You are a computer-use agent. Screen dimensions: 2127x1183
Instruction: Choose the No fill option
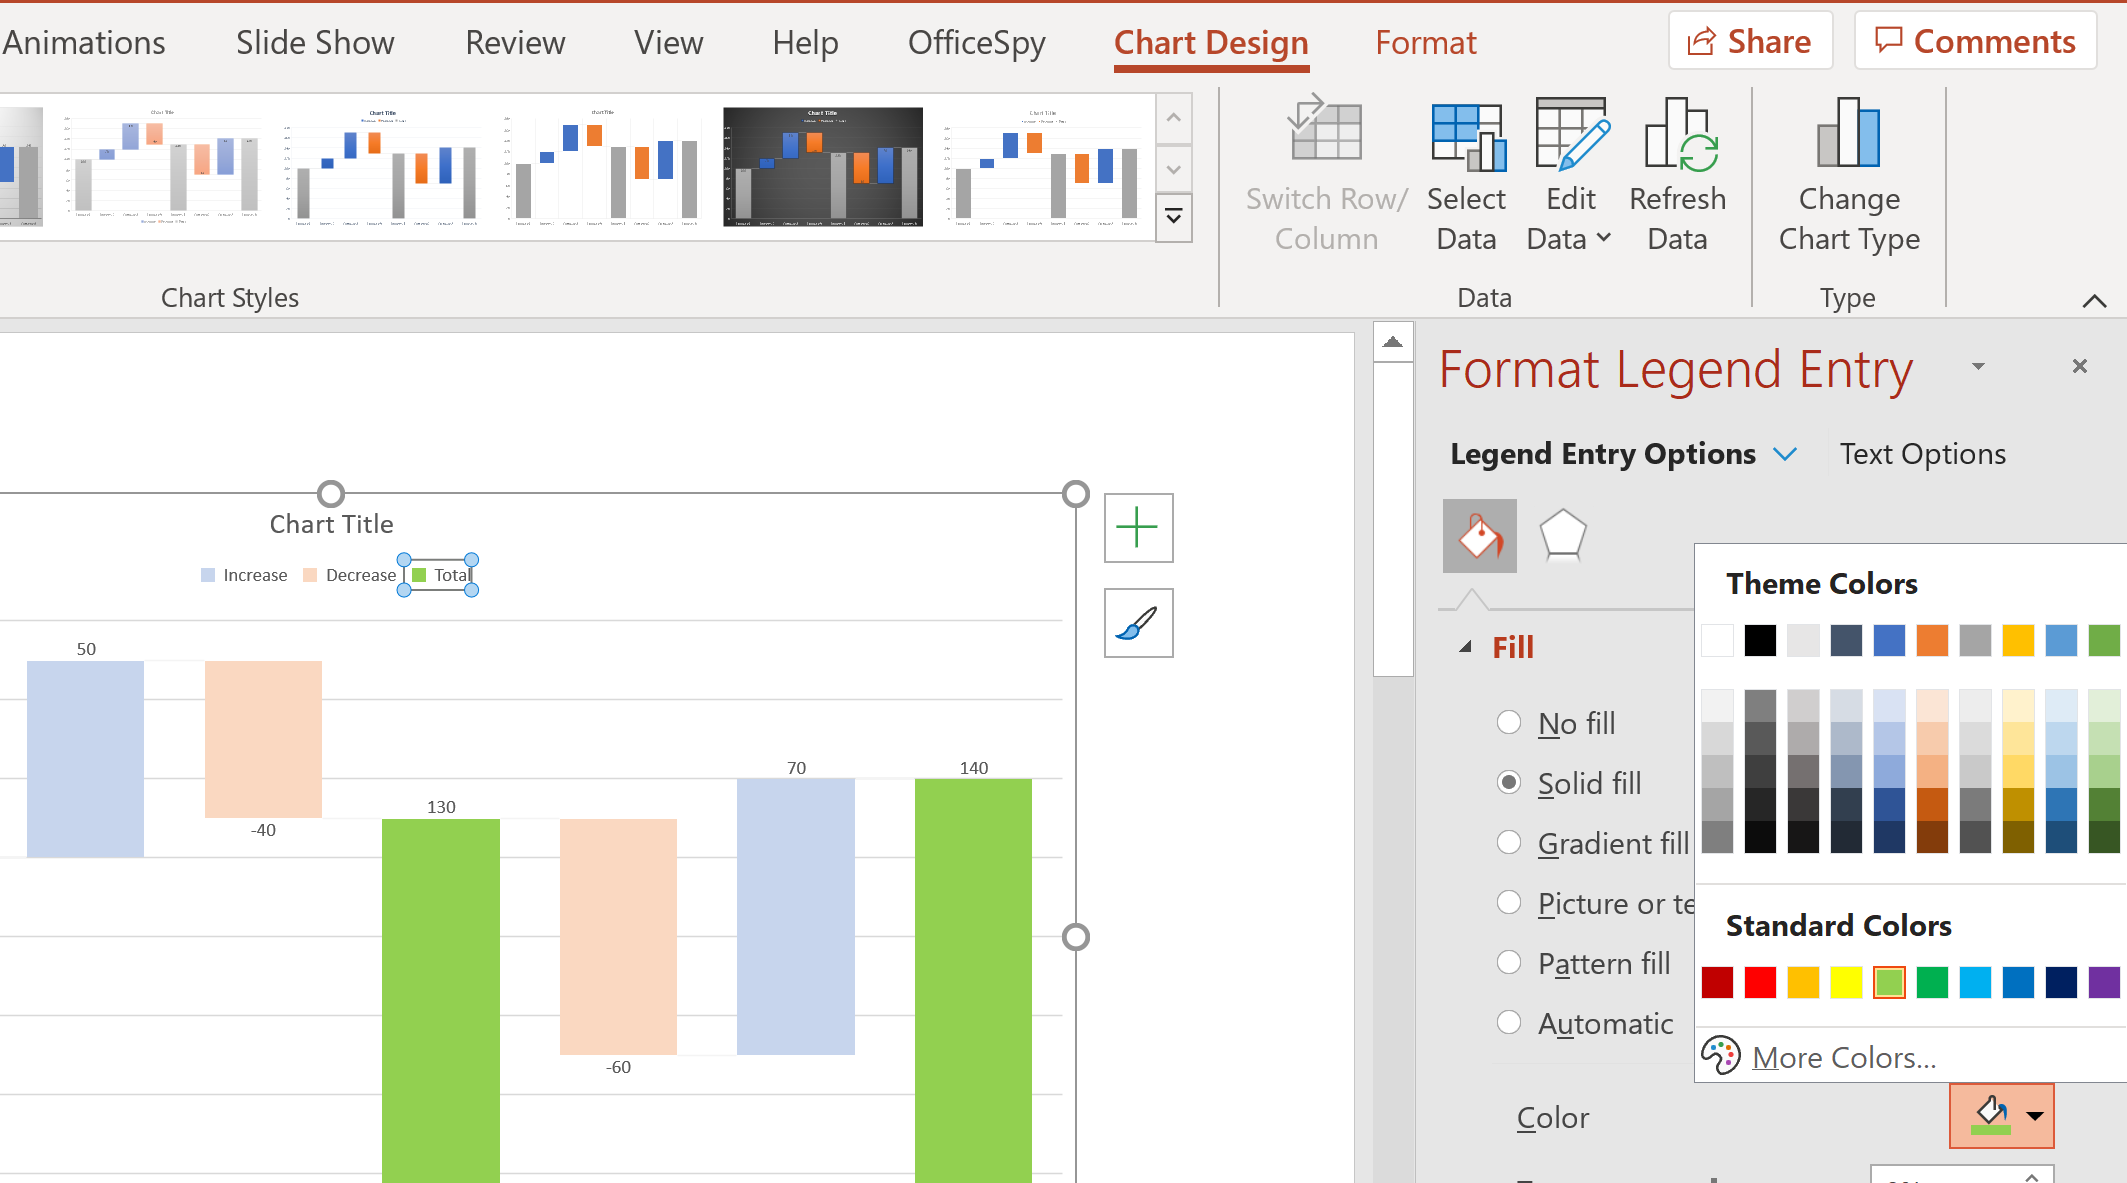(1510, 722)
